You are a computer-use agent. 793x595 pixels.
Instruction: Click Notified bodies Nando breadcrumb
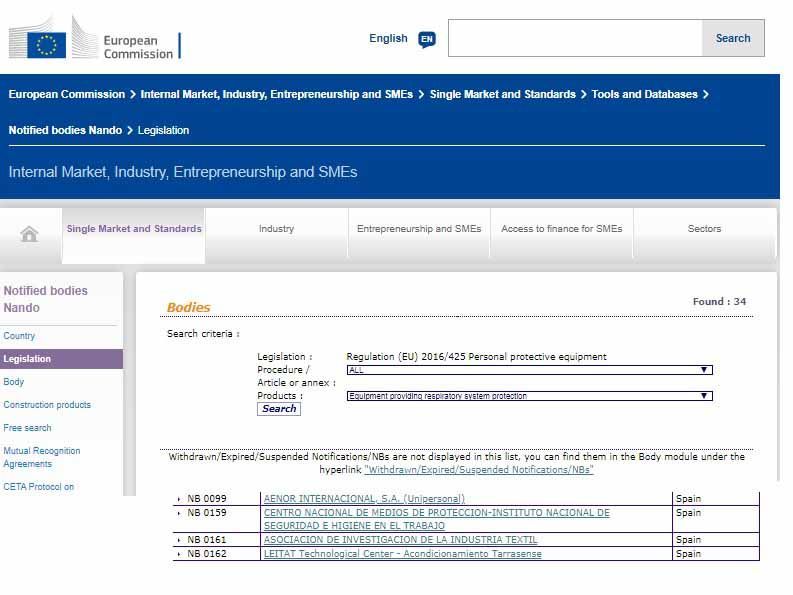tap(65, 130)
